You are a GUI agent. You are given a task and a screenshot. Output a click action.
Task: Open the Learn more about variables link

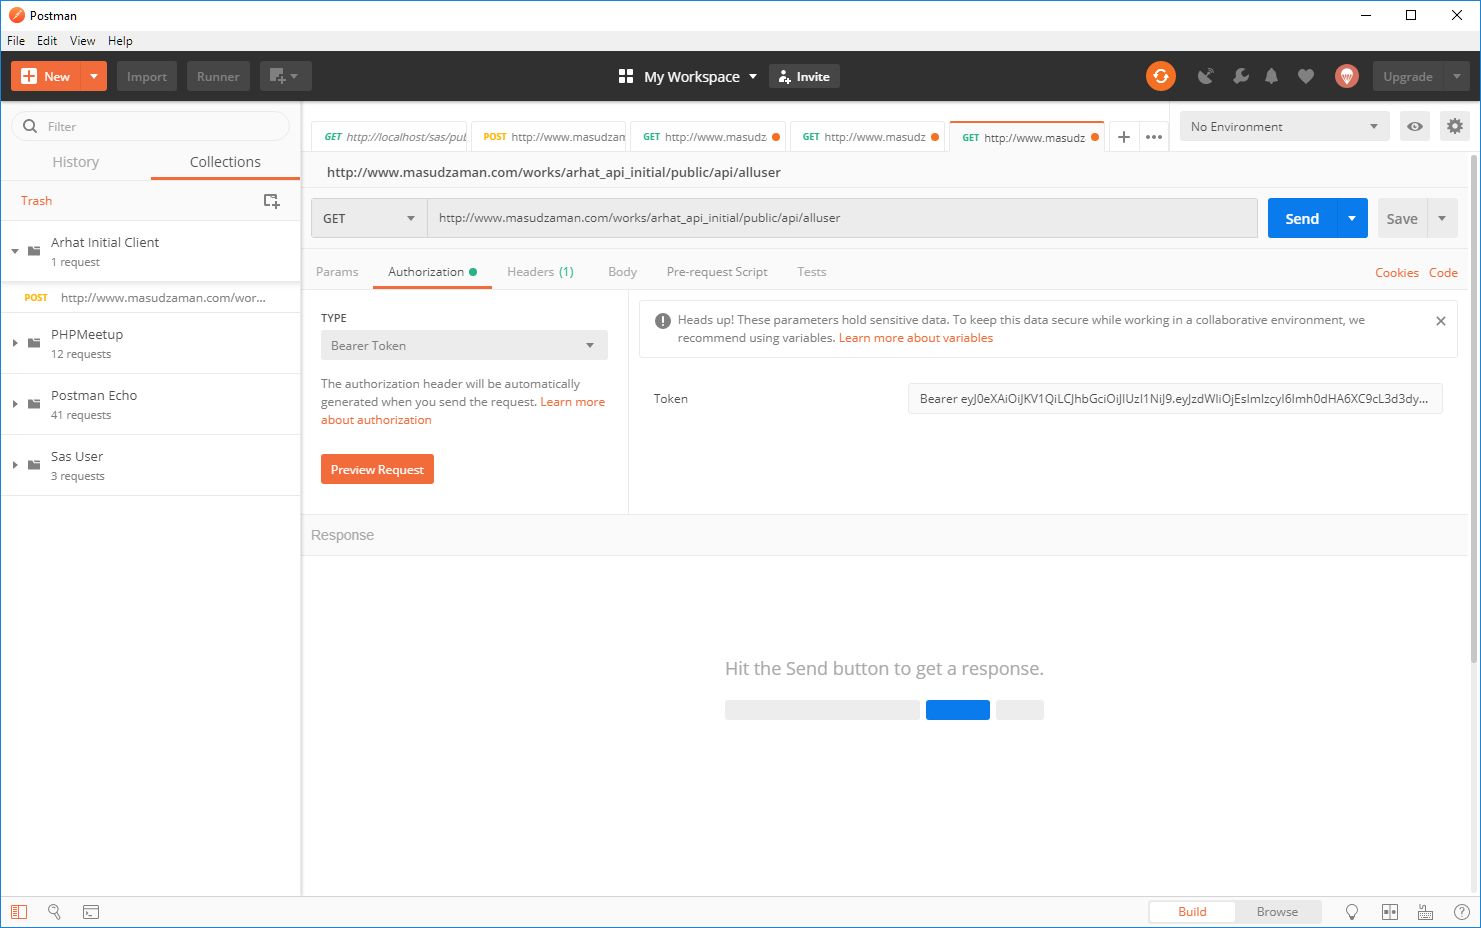915,338
